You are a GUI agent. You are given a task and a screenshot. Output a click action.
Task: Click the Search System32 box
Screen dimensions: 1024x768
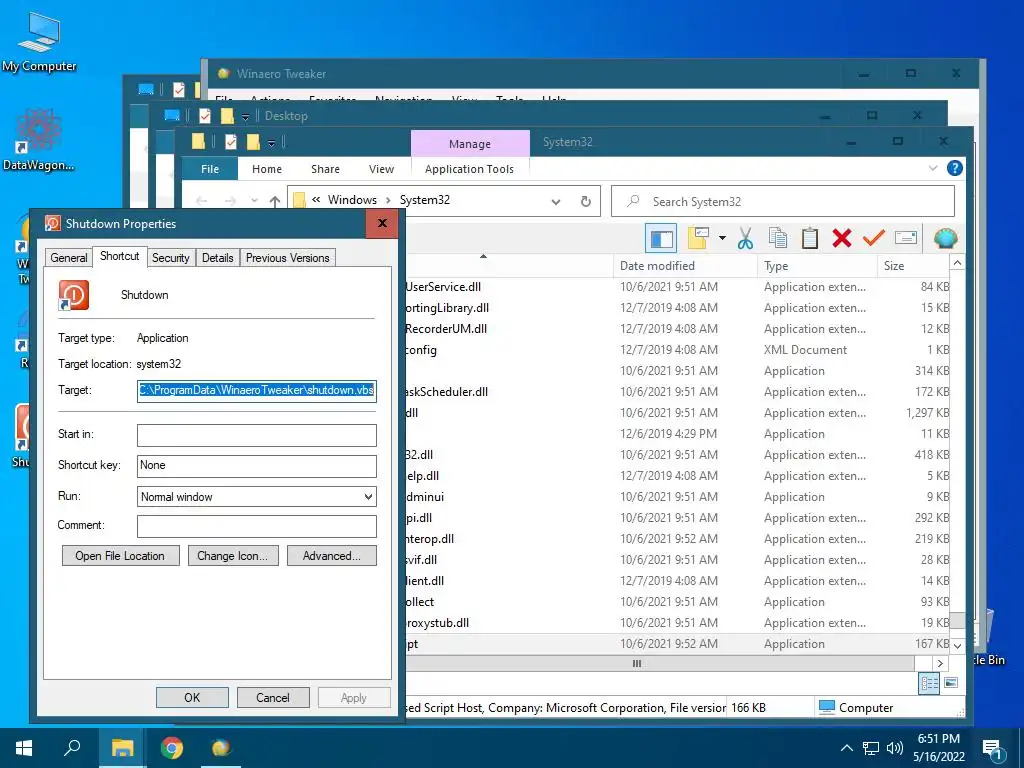782,202
